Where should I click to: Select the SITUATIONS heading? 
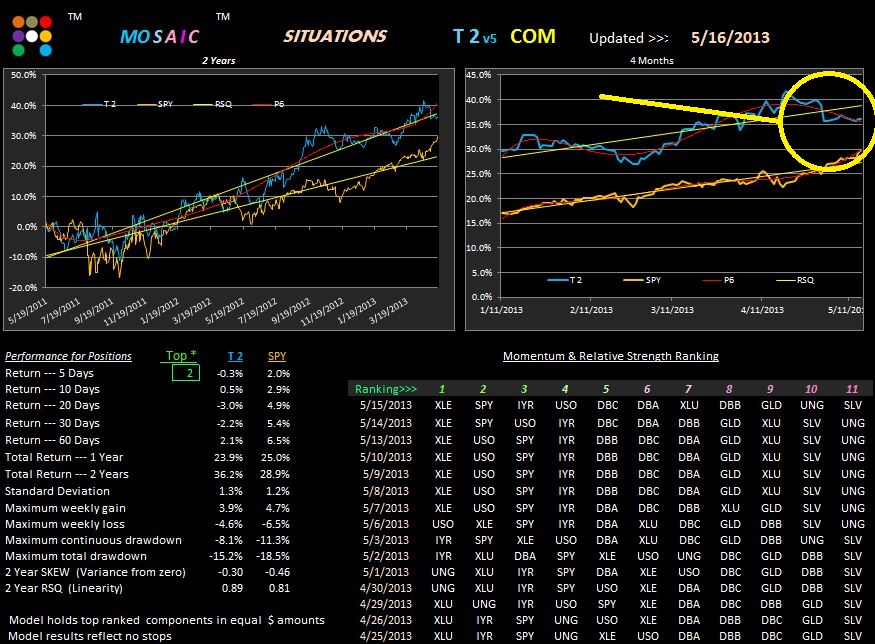(335, 36)
